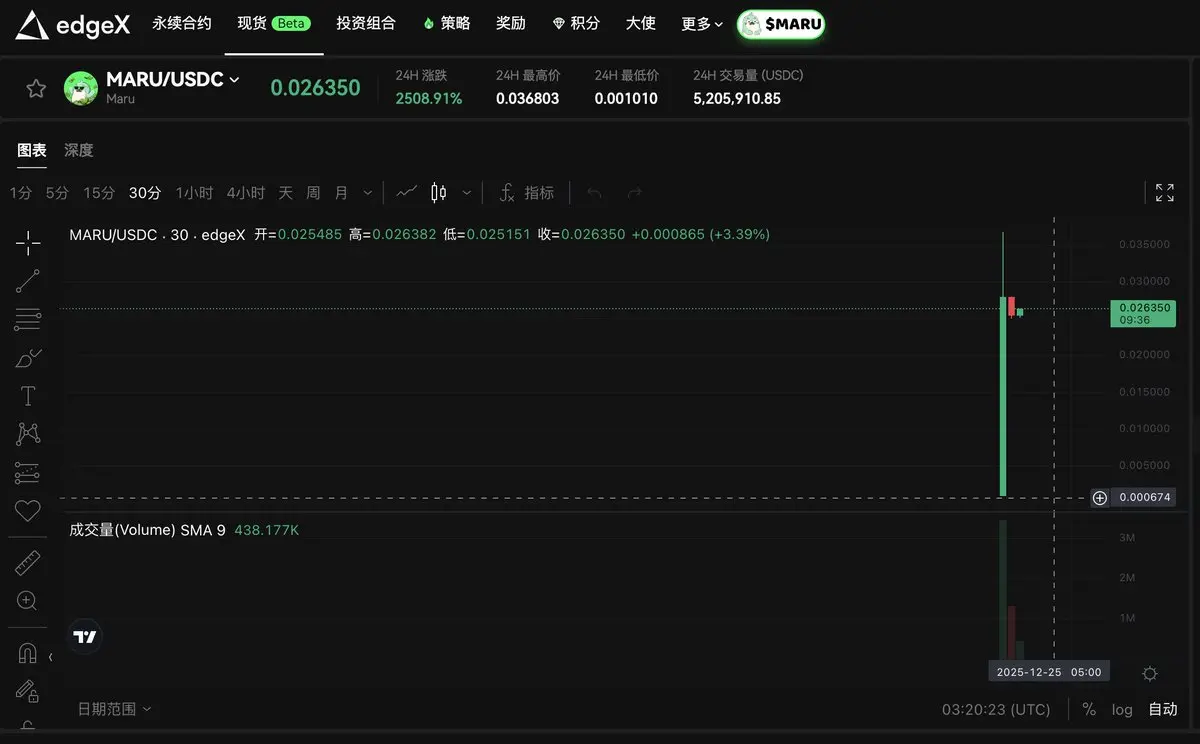Select the 4小时 timeframe
Screen dimensions: 1200x744
click(246, 193)
